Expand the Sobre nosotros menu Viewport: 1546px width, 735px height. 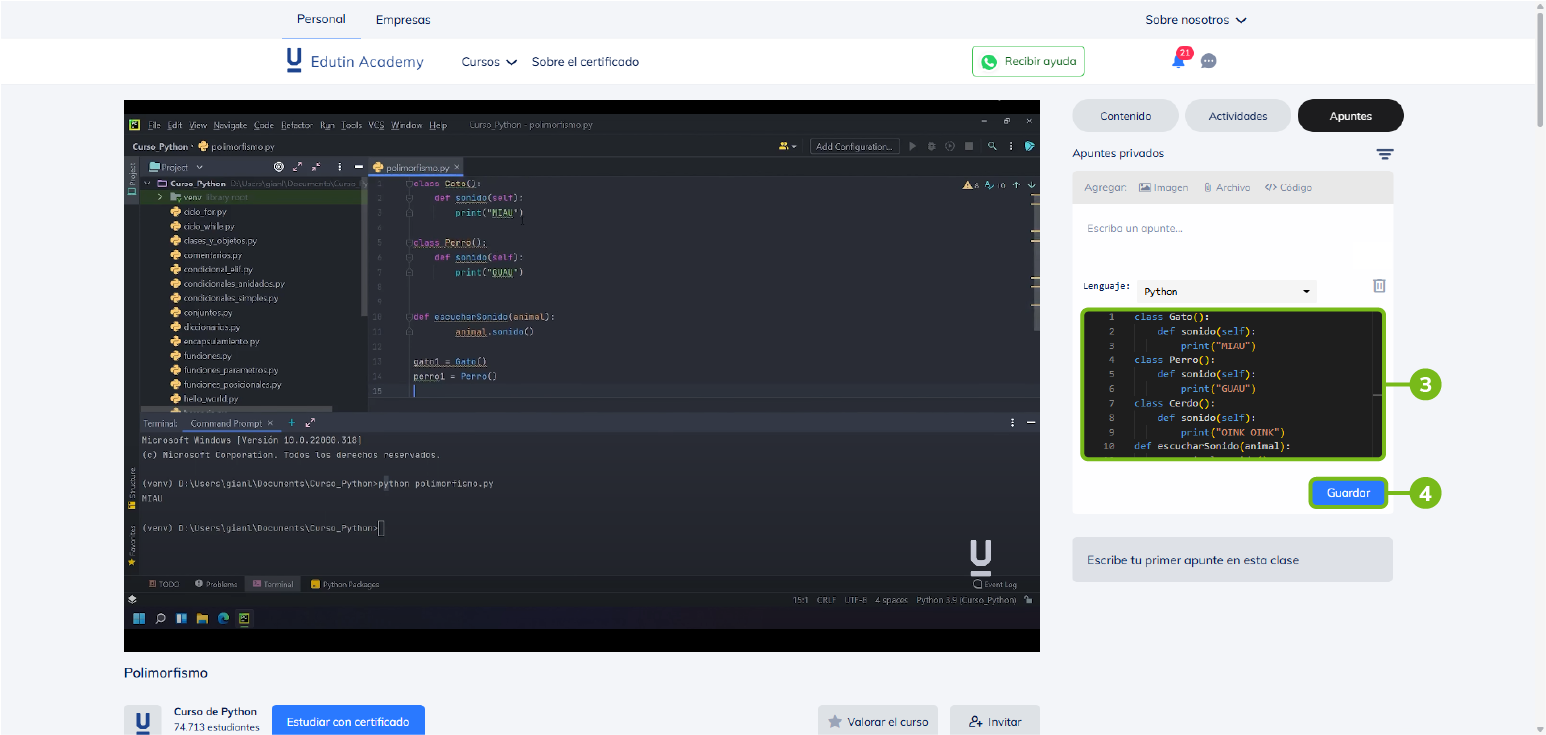[x=1196, y=20]
